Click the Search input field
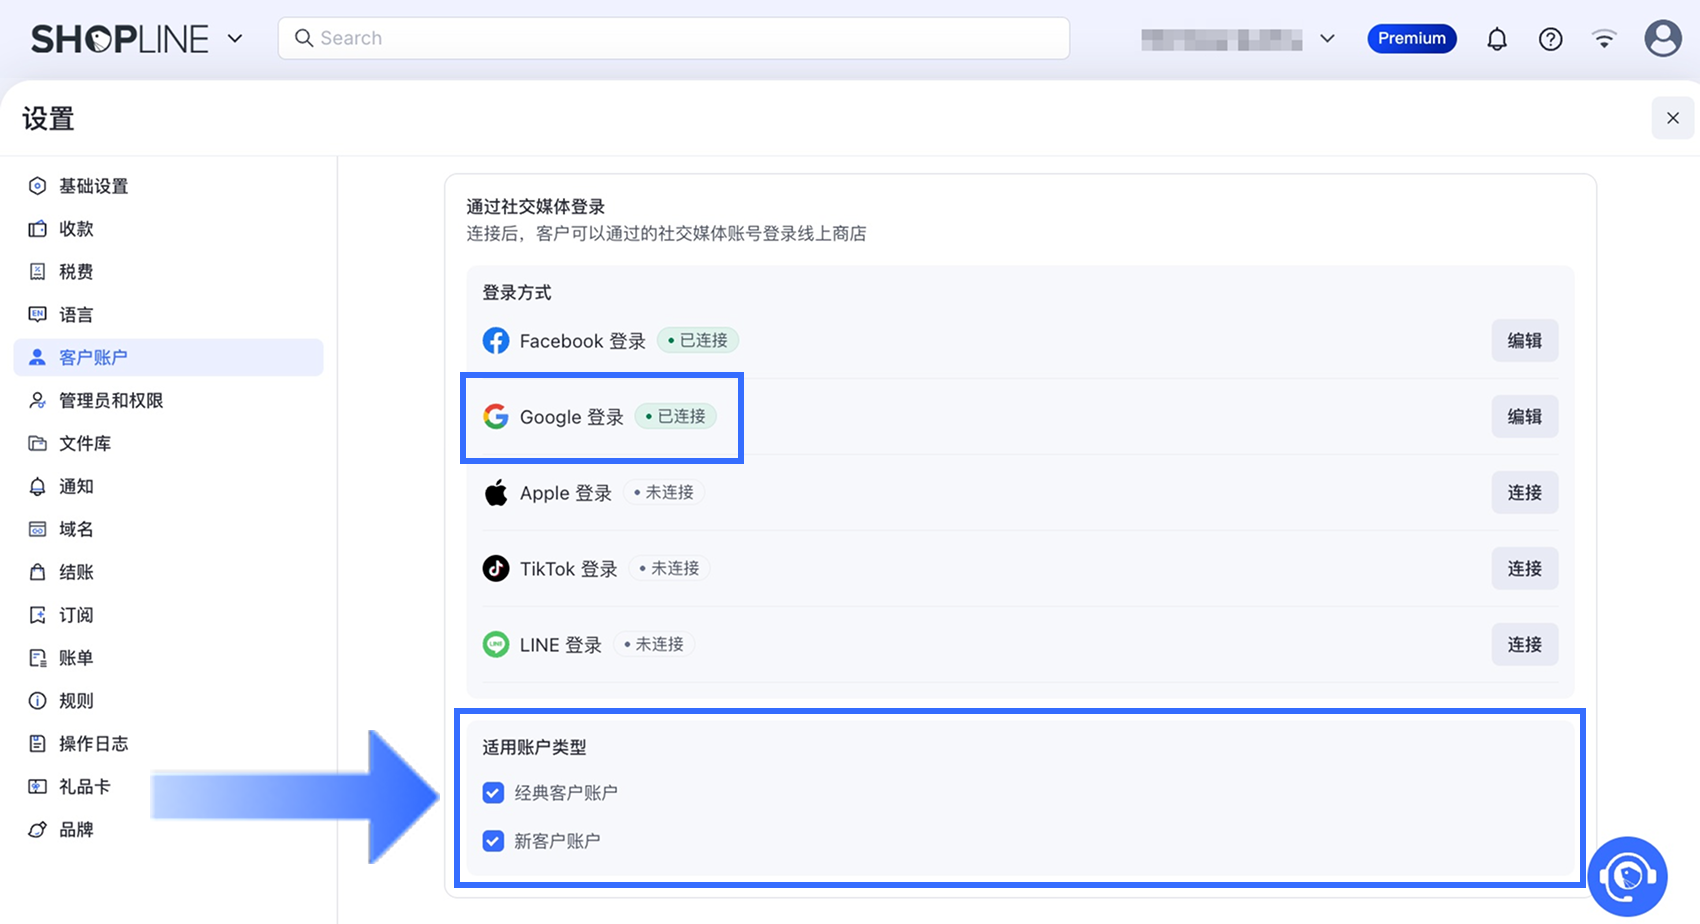This screenshot has height=924, width=1700. (673, 39)
